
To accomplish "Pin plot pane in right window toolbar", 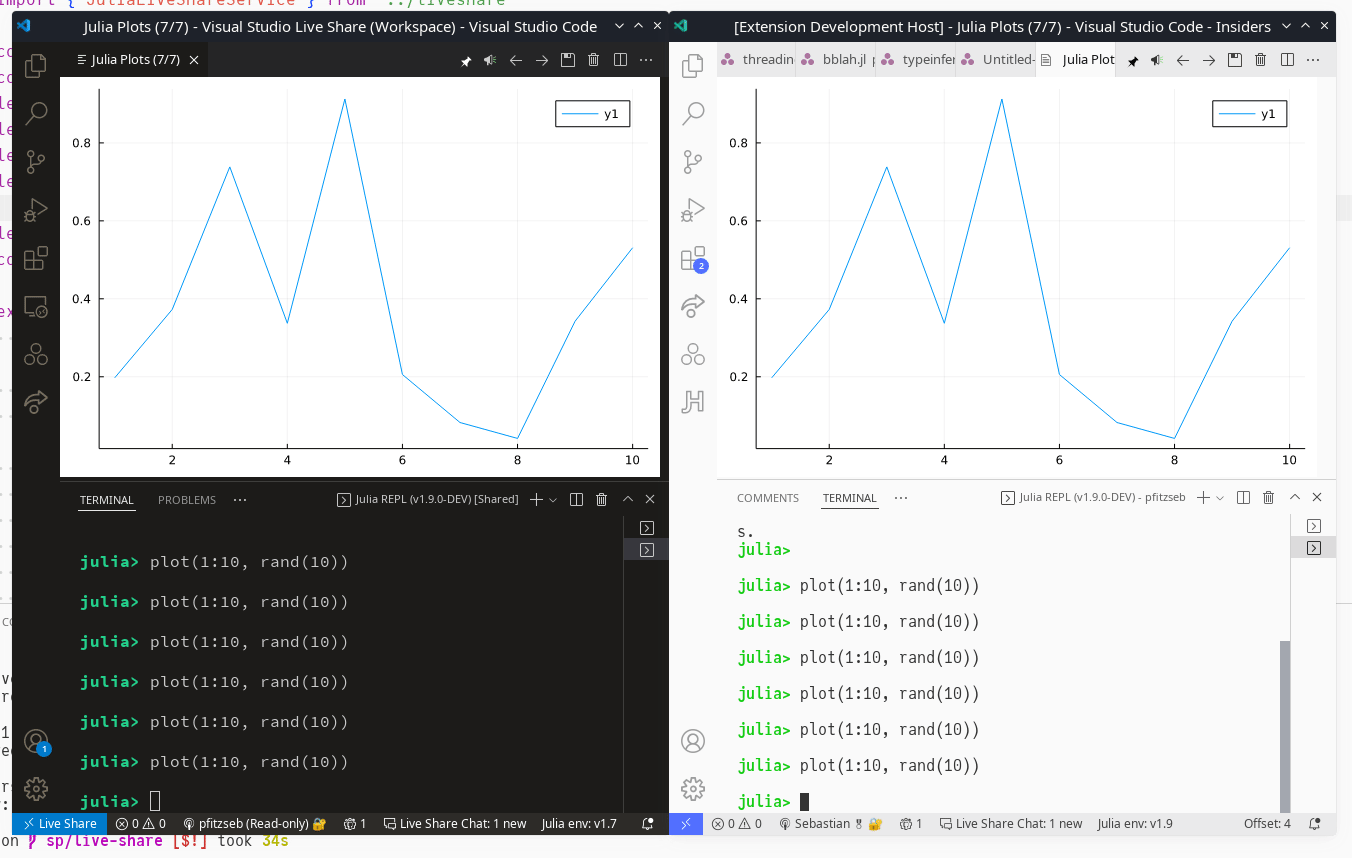I will (x=1132, y=61).
